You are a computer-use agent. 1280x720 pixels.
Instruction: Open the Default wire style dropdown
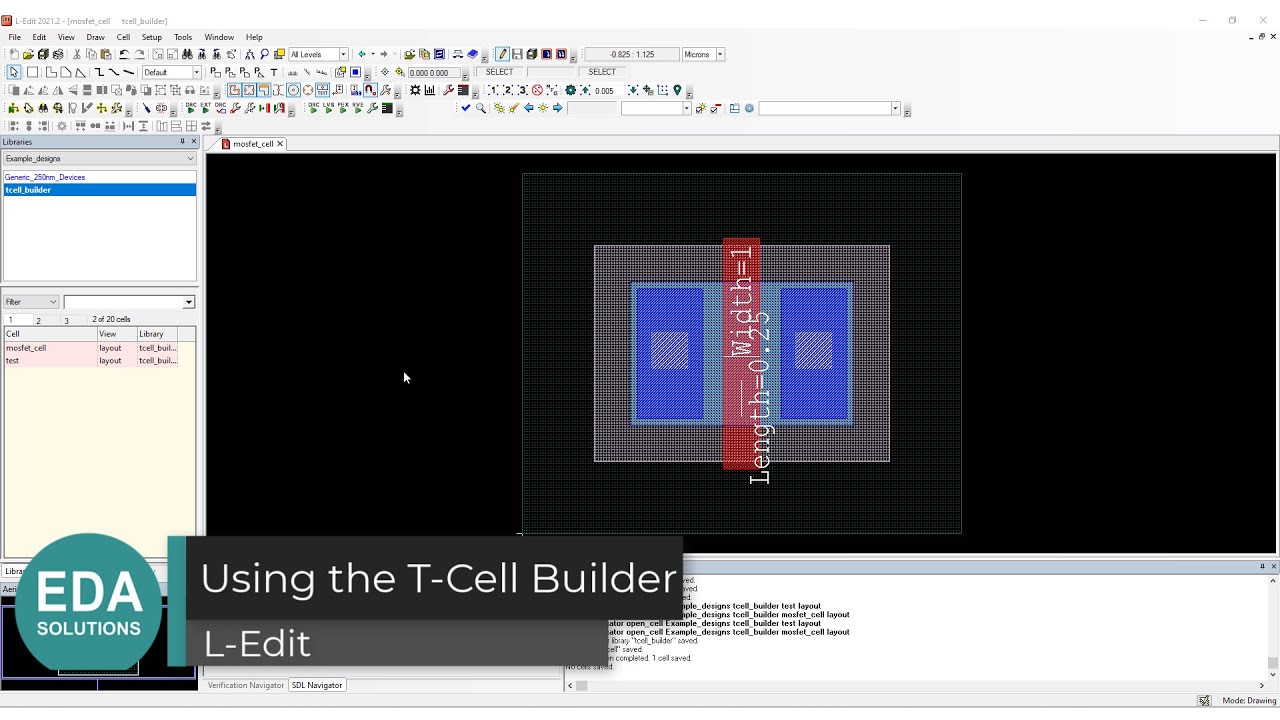[x=197, y=72]
